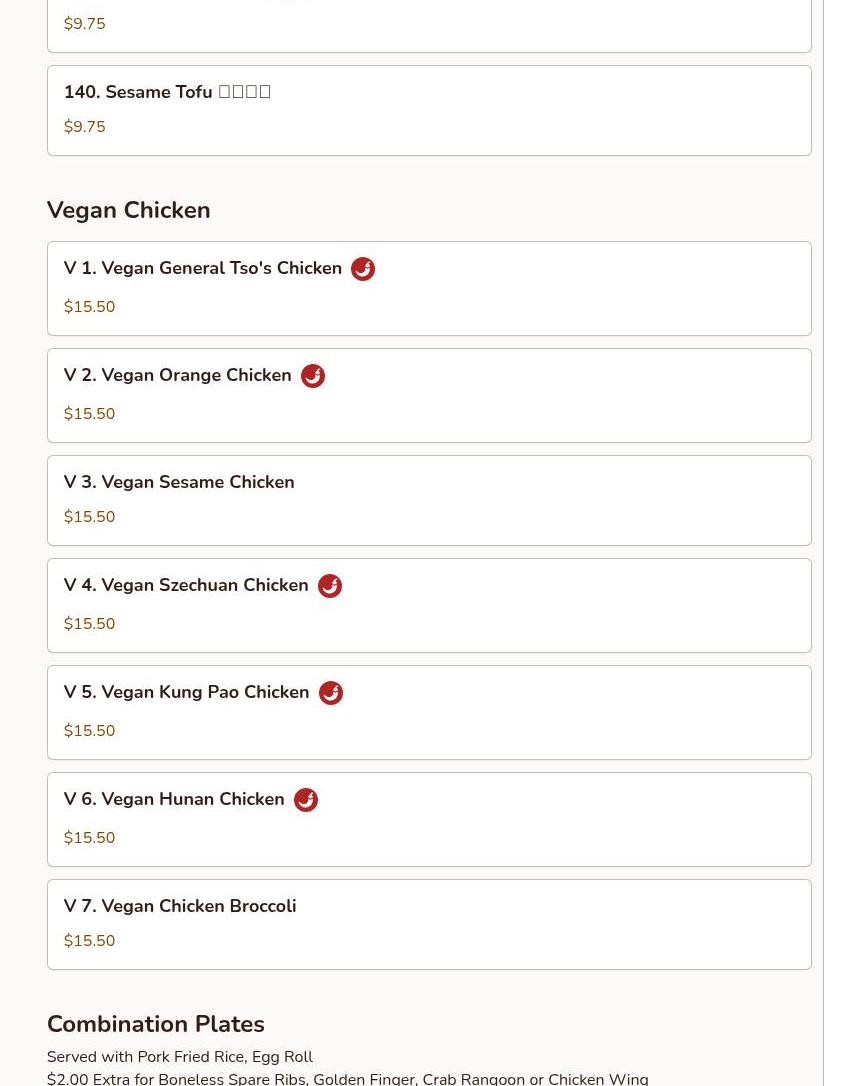Image resolution: width=844 pixels, height=1086 pixels.
Task: Click the Combination Plates section heading
Action: (156, 1024)
